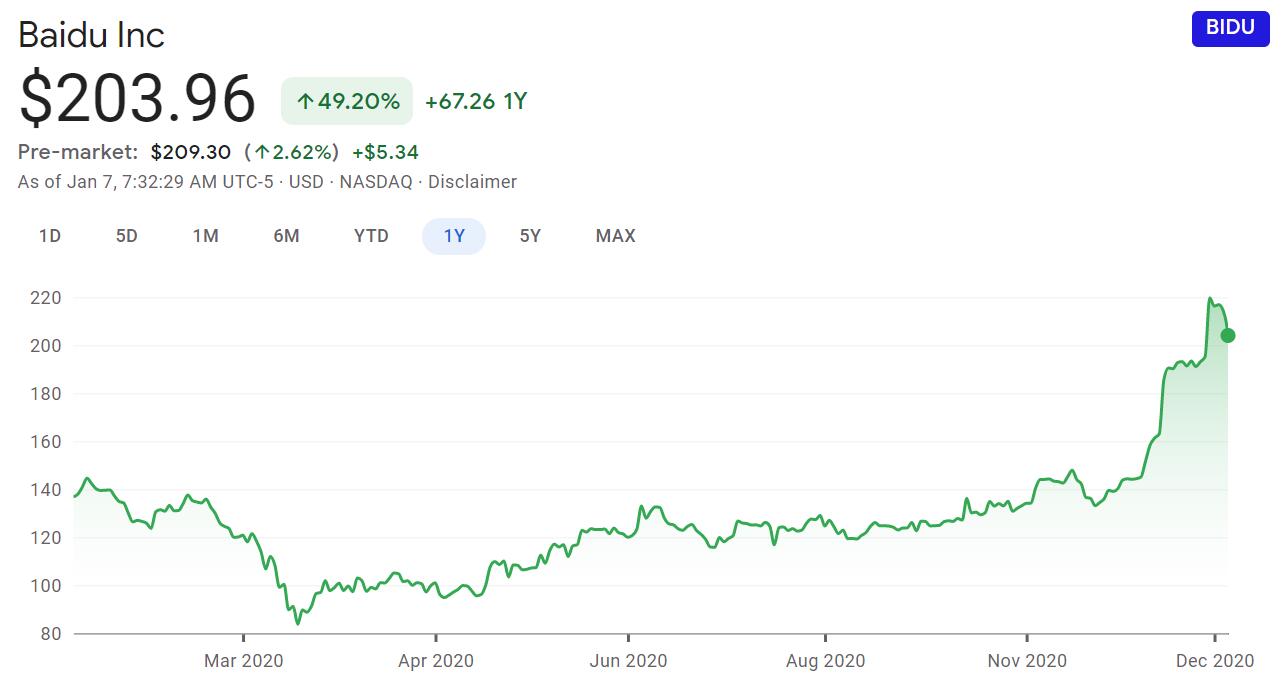Image resolution: width=1286 pixels, height=686 pixels.
Task: Select the 6M chart period
Action: pos(287,236)
